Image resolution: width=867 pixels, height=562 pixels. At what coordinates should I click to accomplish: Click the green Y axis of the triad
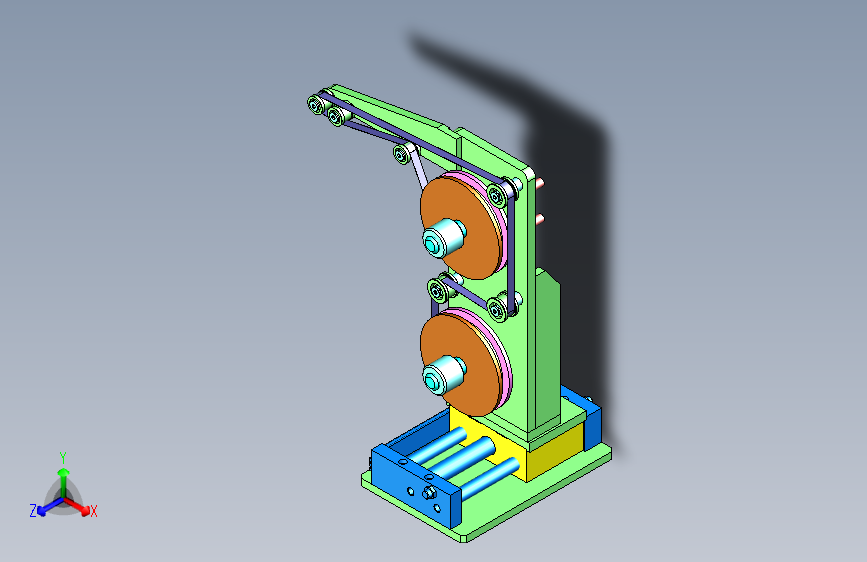pos(64,482)
